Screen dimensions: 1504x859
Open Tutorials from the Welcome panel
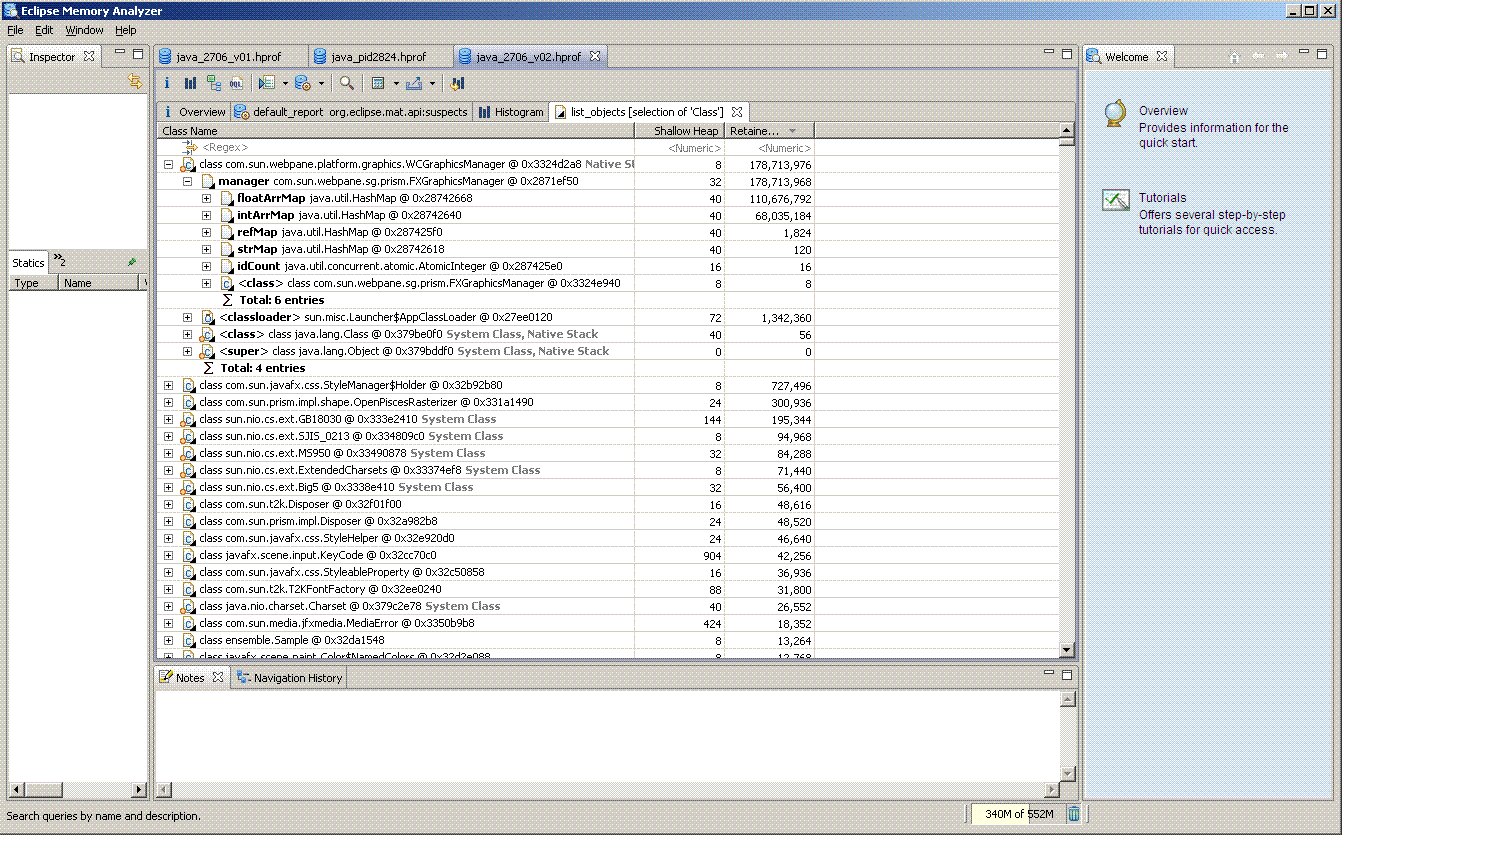pos(1162,198)
